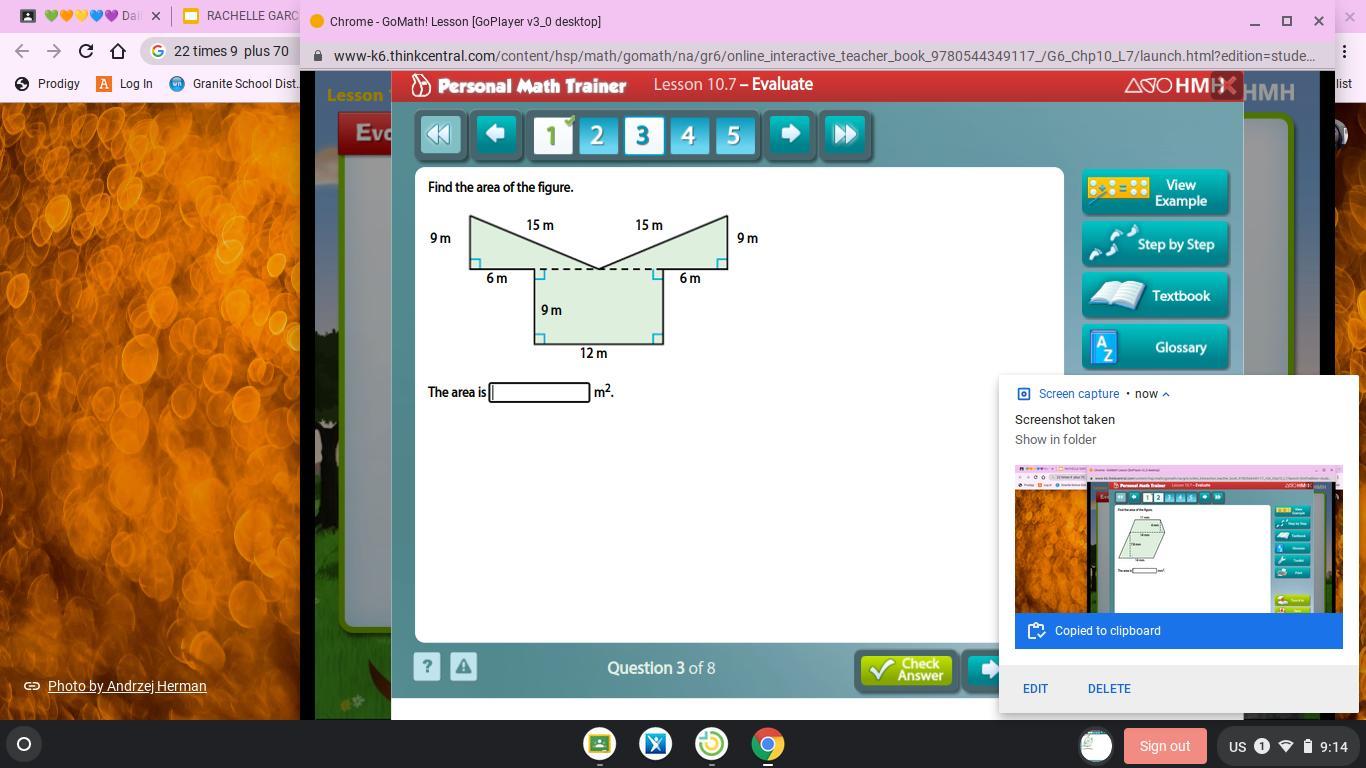
Task: Open Granite School Dist. bookmark
Action: [x=234, y=84]
